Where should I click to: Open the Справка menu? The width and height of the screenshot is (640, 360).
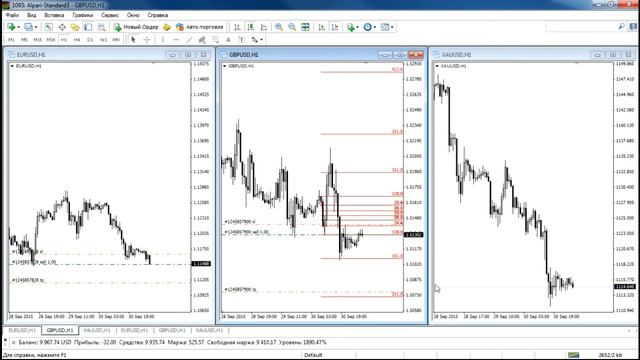[x=158, y=15]
